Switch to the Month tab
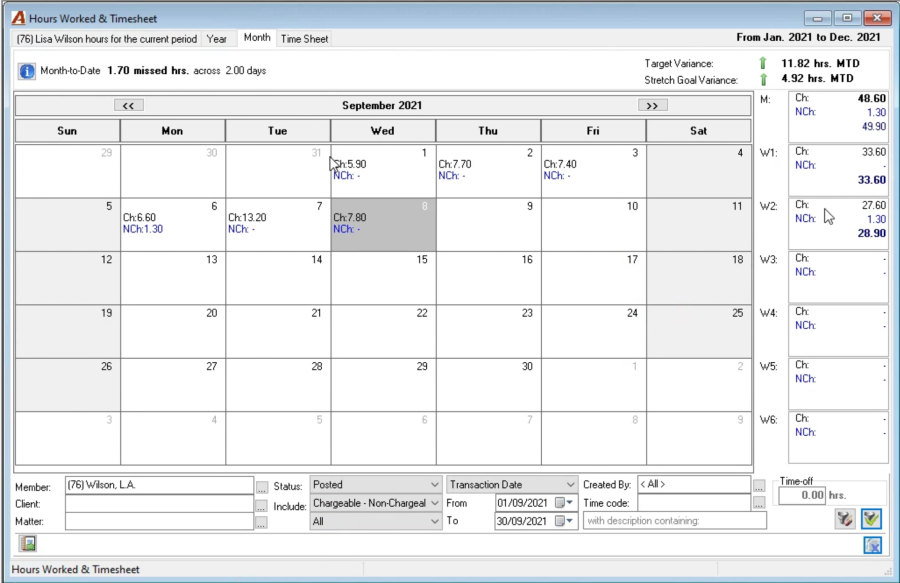The height and width of the screenshot is (583, 900). (257, 37)
